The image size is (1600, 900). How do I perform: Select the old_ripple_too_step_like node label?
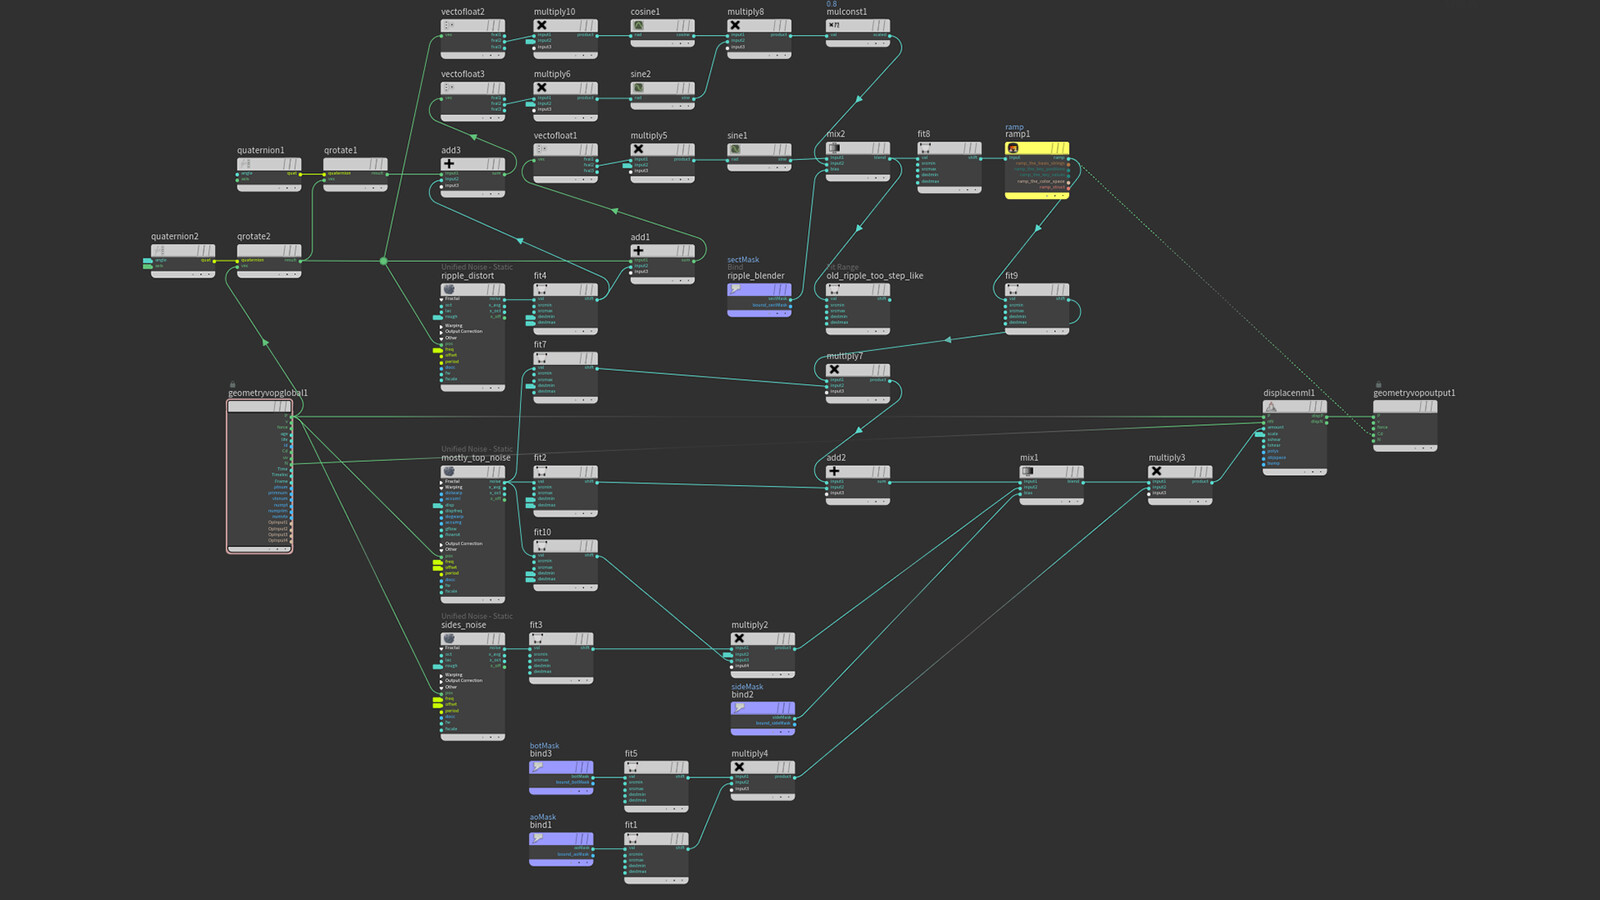pyautogui.click(x=875, y=276)
